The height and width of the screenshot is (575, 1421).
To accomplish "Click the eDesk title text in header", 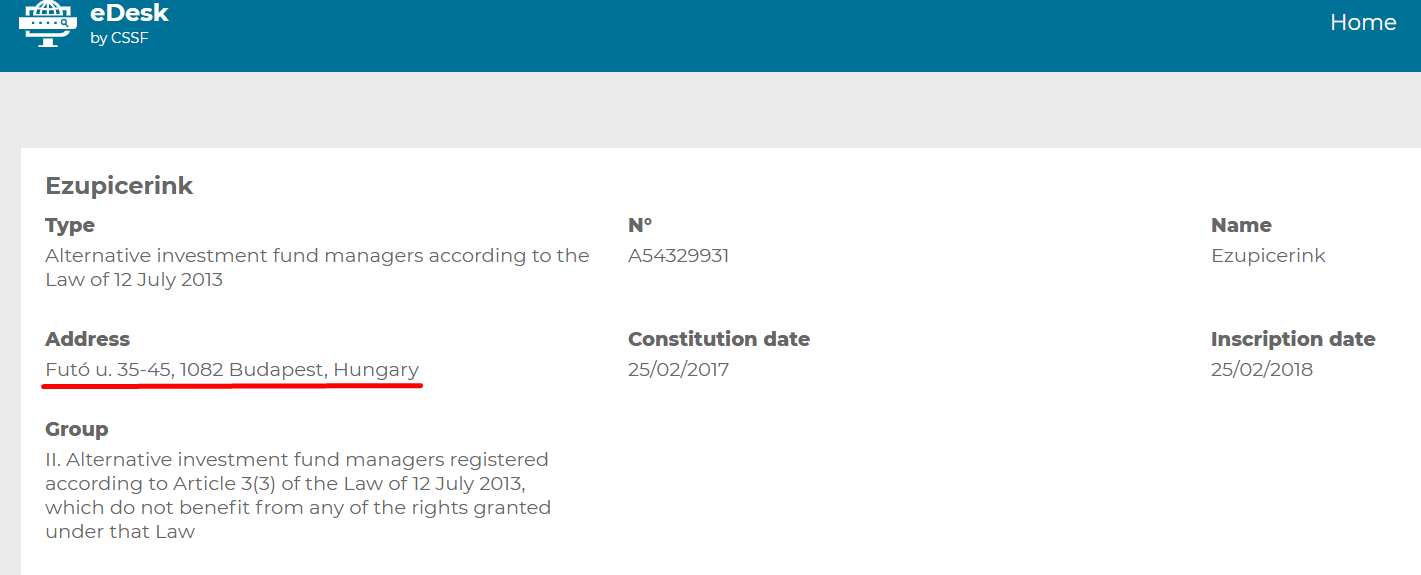I will tap(129, 14).
